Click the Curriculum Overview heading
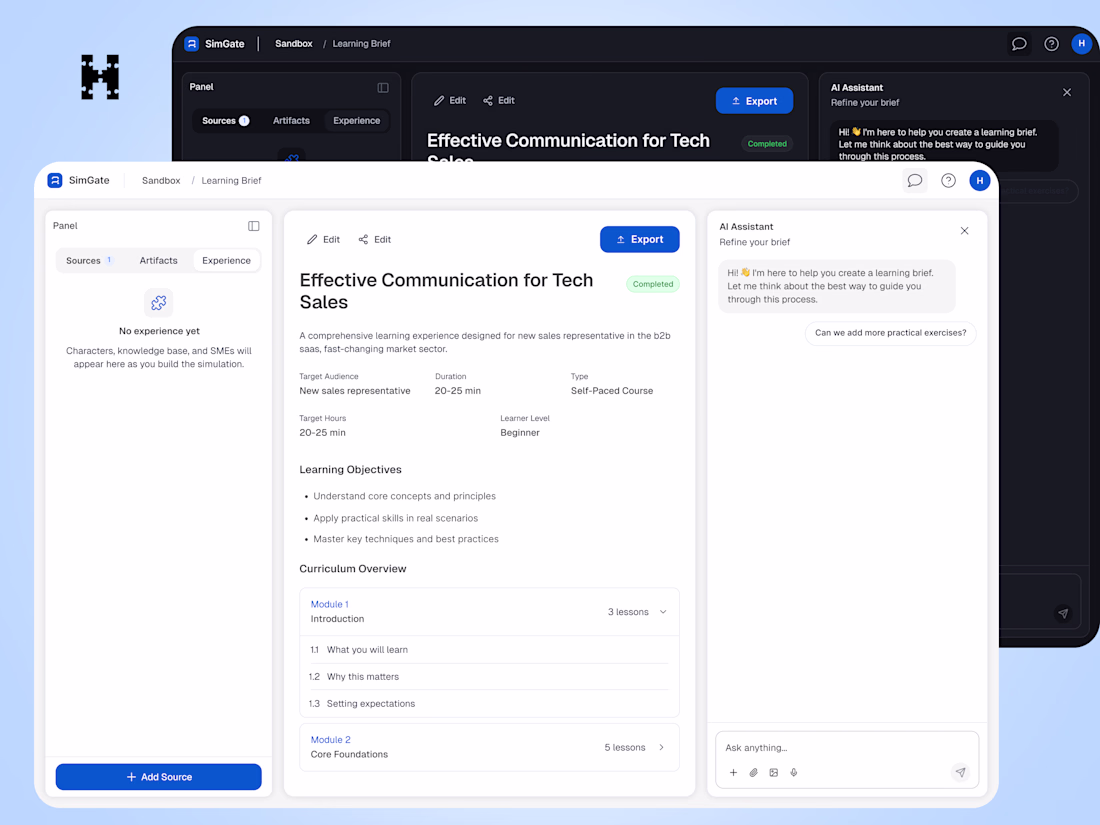Viewport: 1100px width, 825px height. pyautogui.click(x=353, y=568)
